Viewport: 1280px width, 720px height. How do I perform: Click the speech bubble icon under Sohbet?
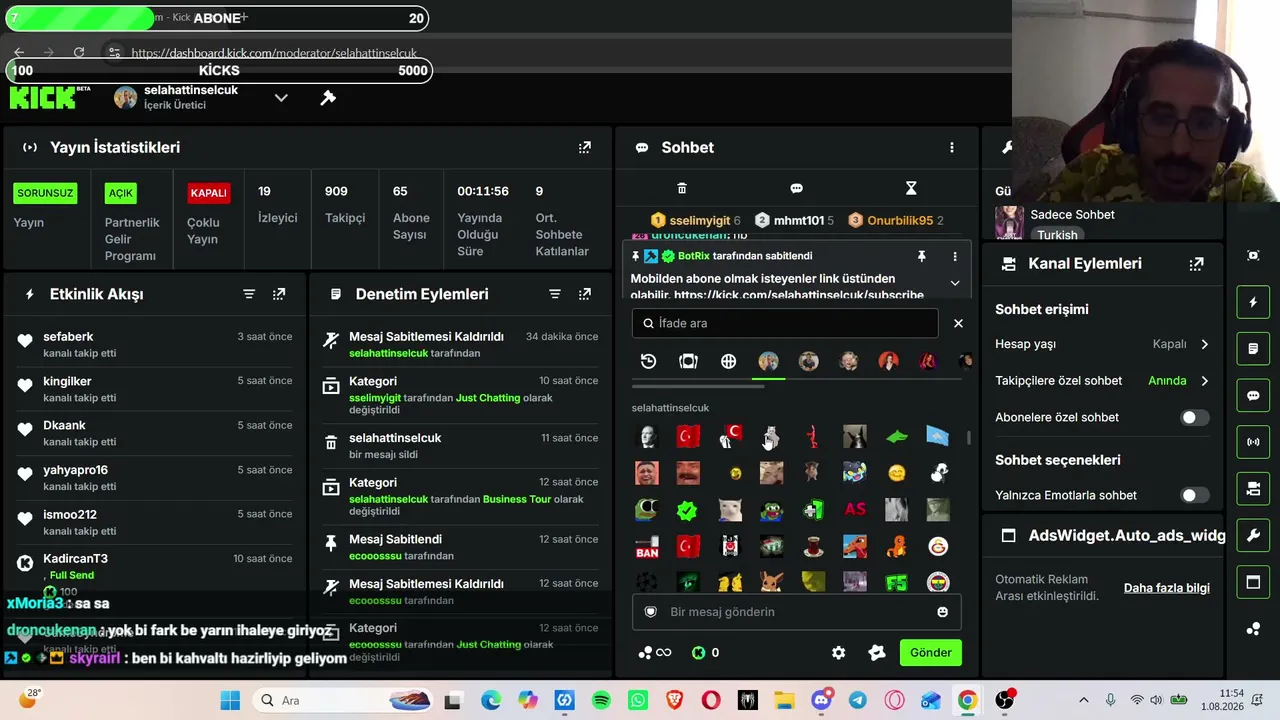[x=796, y=188]
